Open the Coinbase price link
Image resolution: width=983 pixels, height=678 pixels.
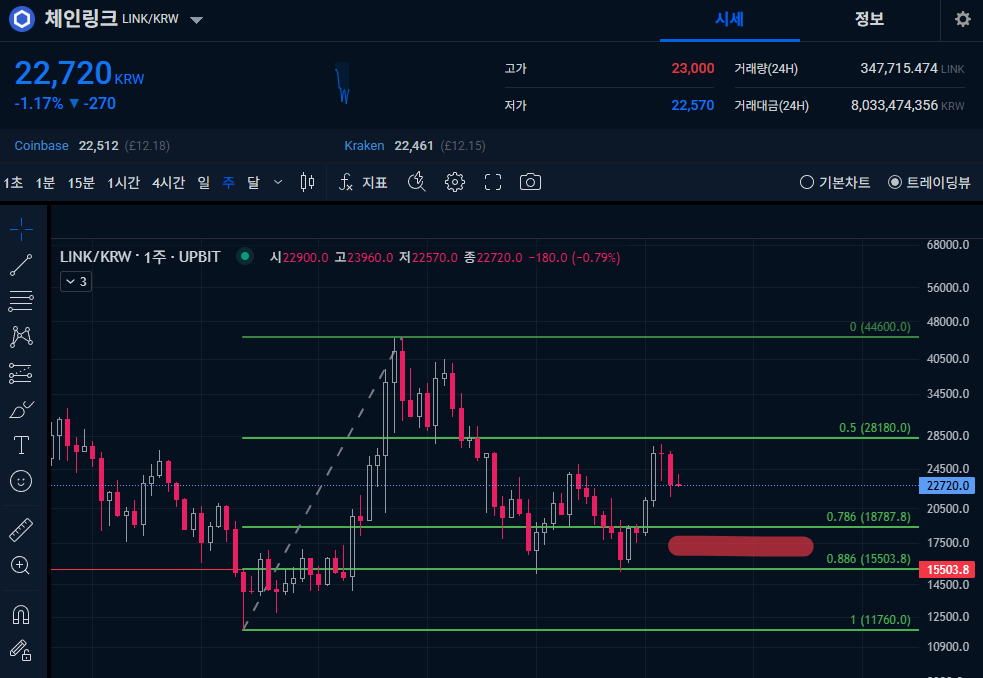tap(41, 146)
